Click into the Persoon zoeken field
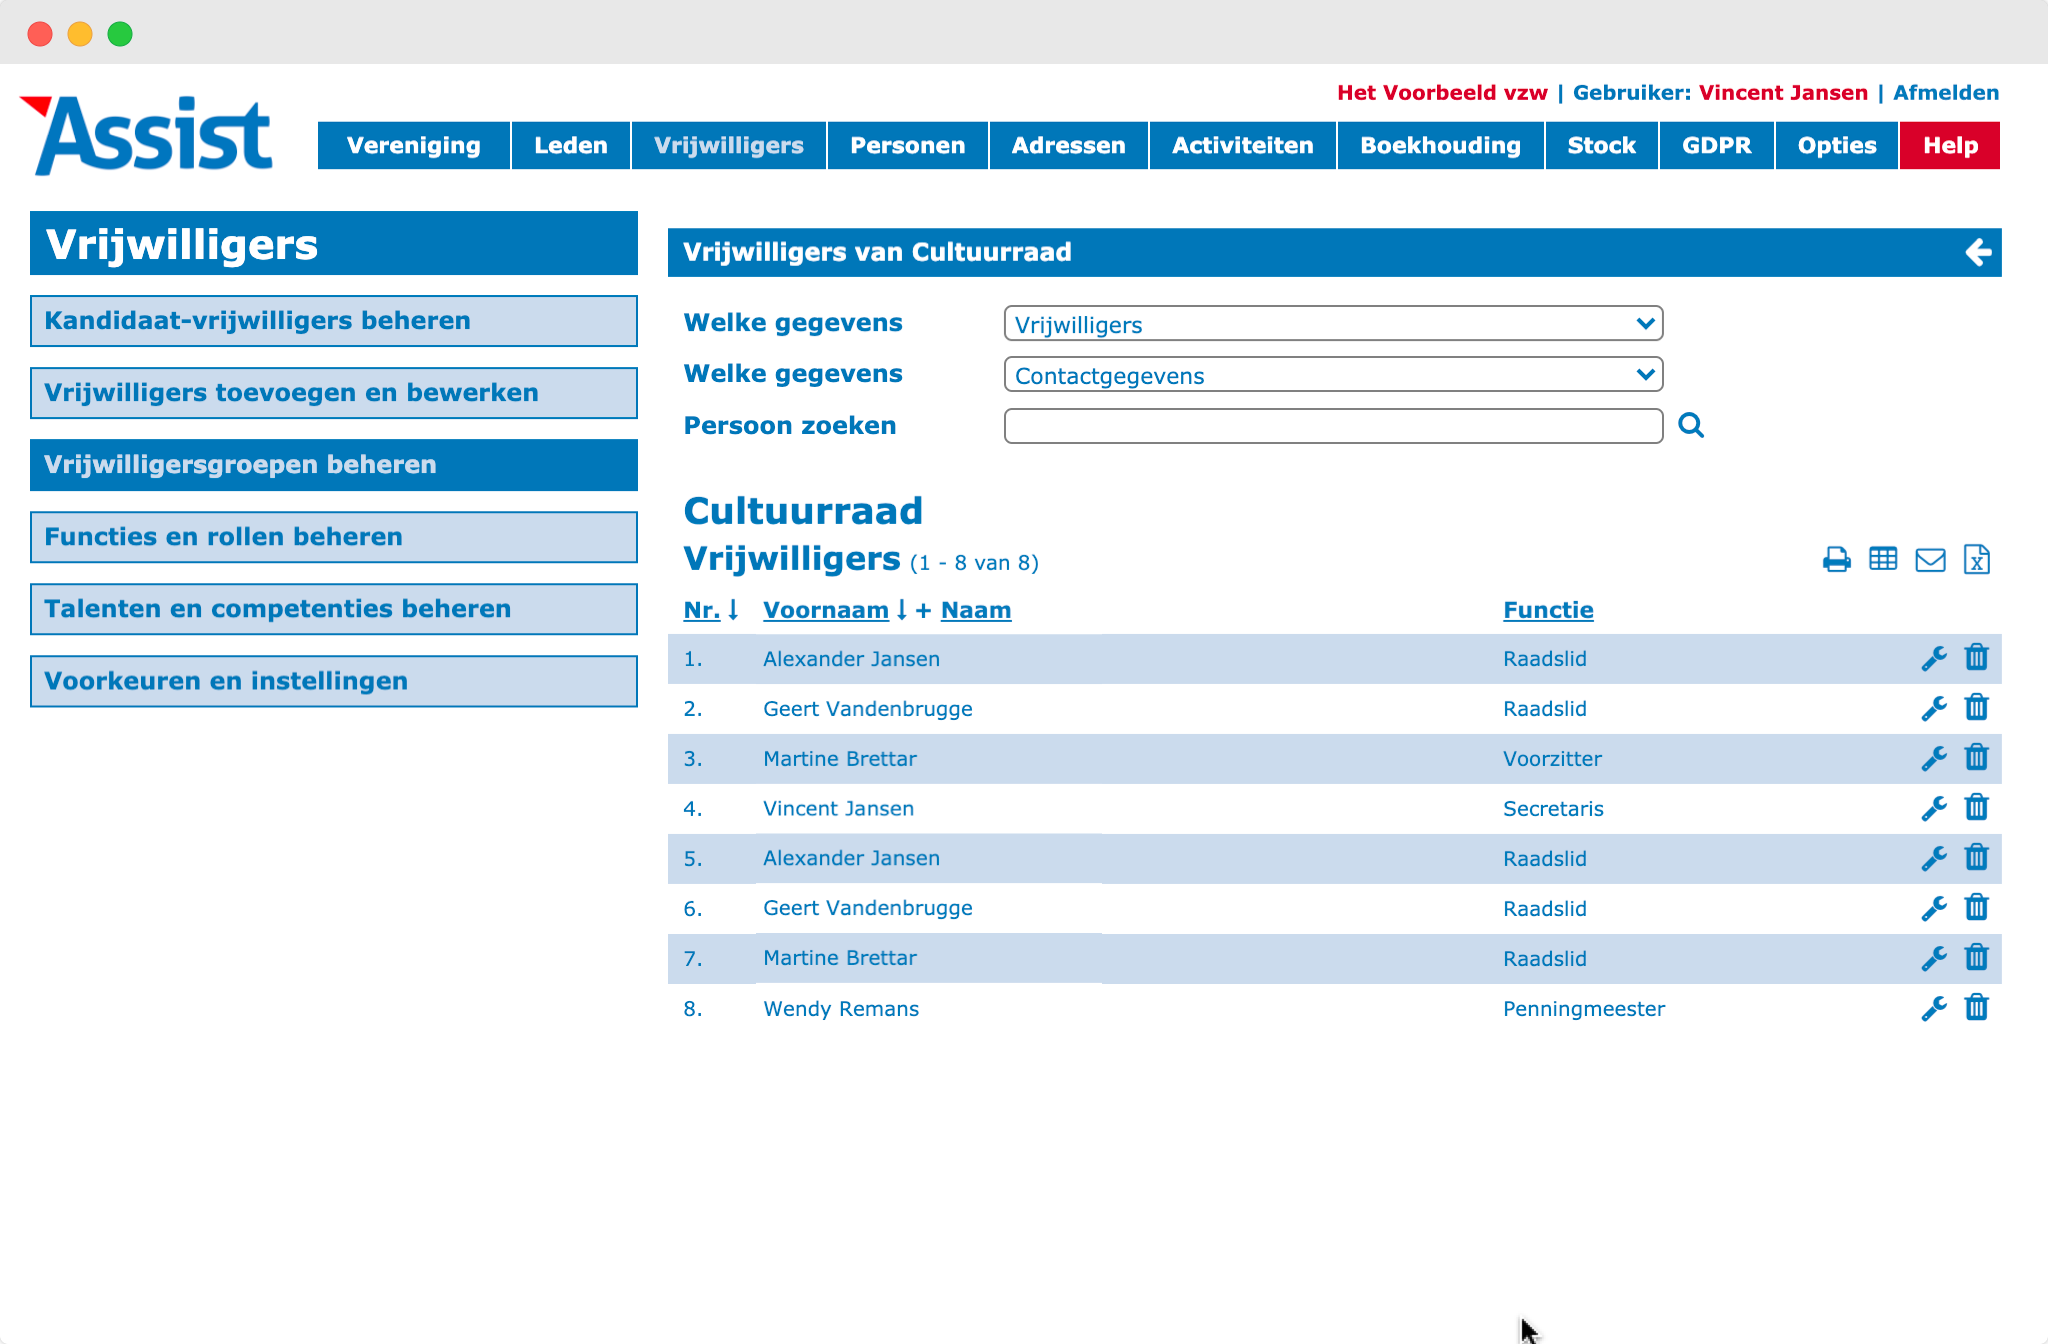This screenshot has width=2048, height=1344. pyautogui.click(x=1333, y=426)
